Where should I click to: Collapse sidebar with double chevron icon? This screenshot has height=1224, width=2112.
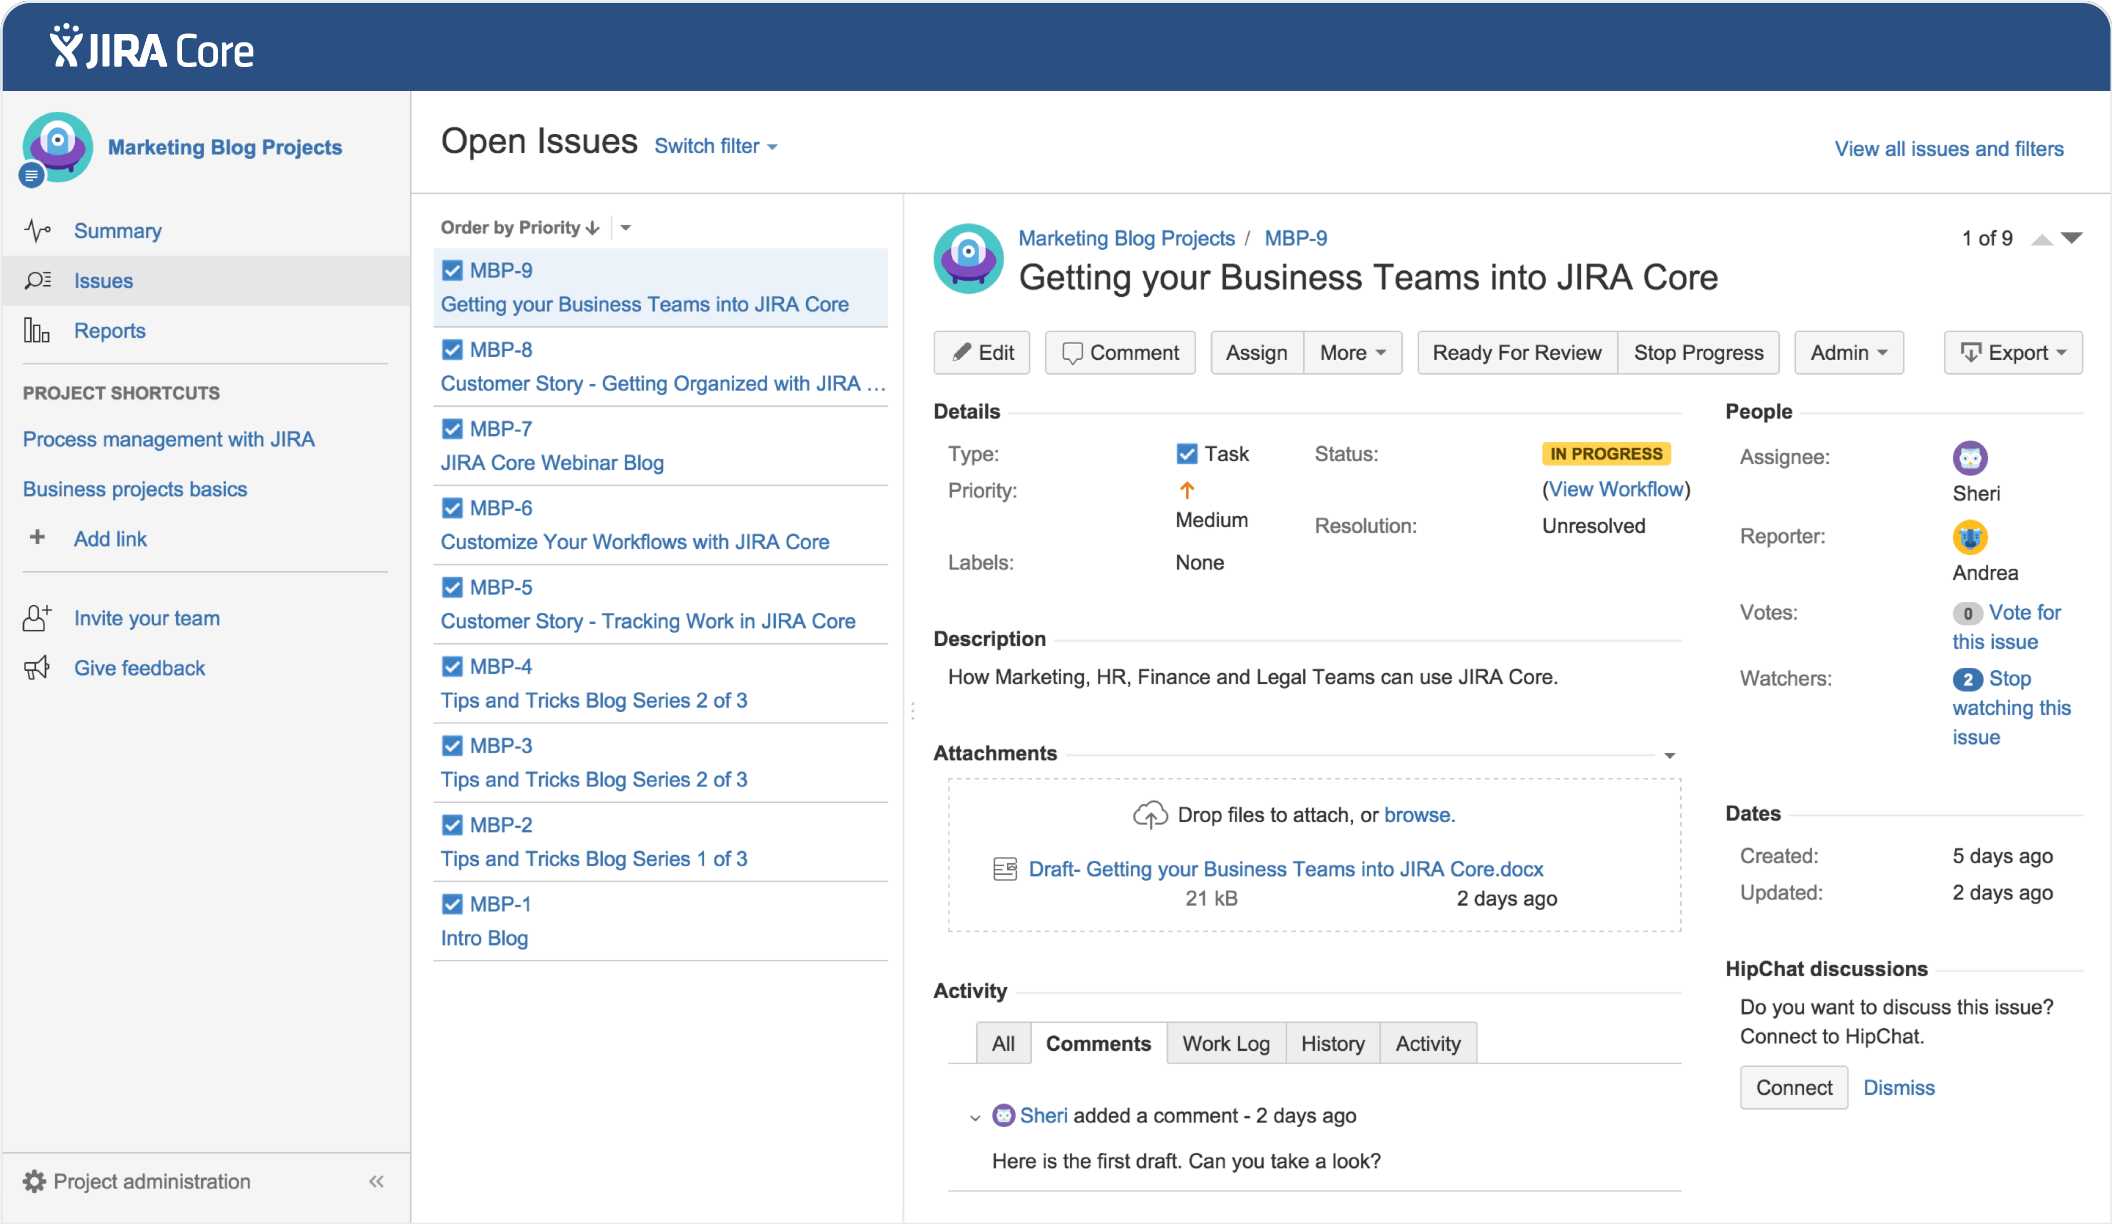pyautogui.click(x=376, y=1182)
